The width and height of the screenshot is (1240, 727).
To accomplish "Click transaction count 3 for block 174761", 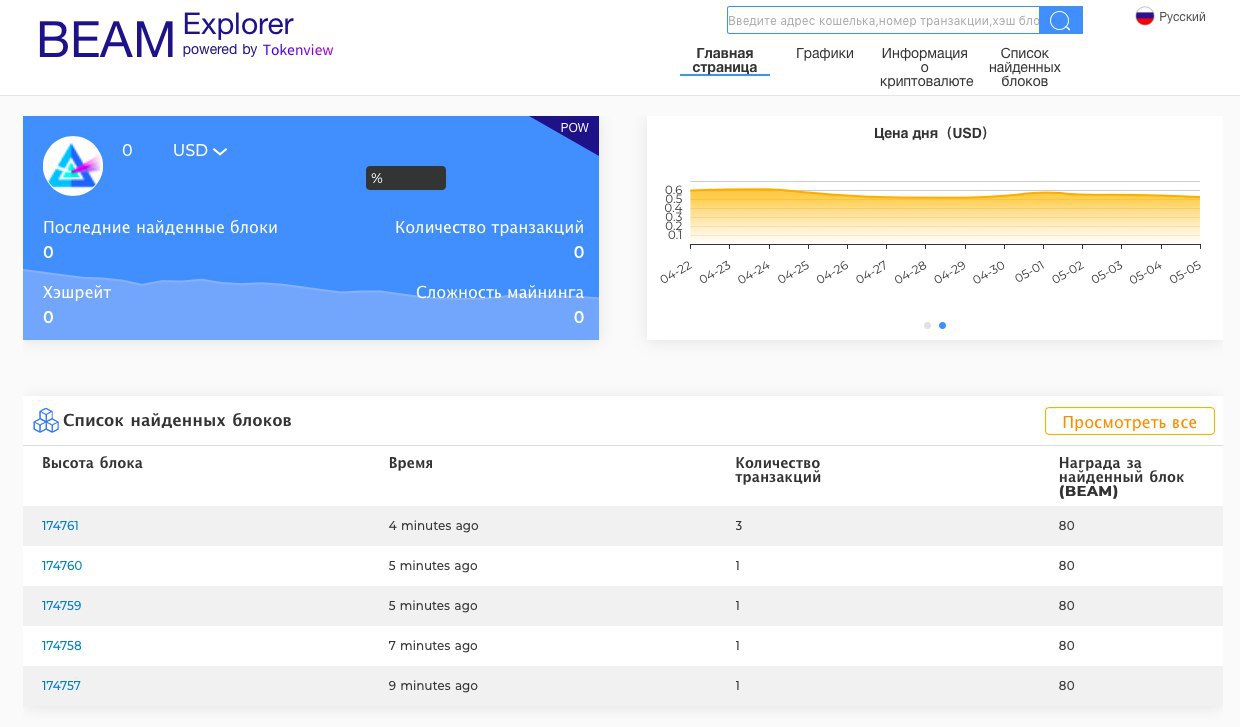I will (x=739, y=525).
